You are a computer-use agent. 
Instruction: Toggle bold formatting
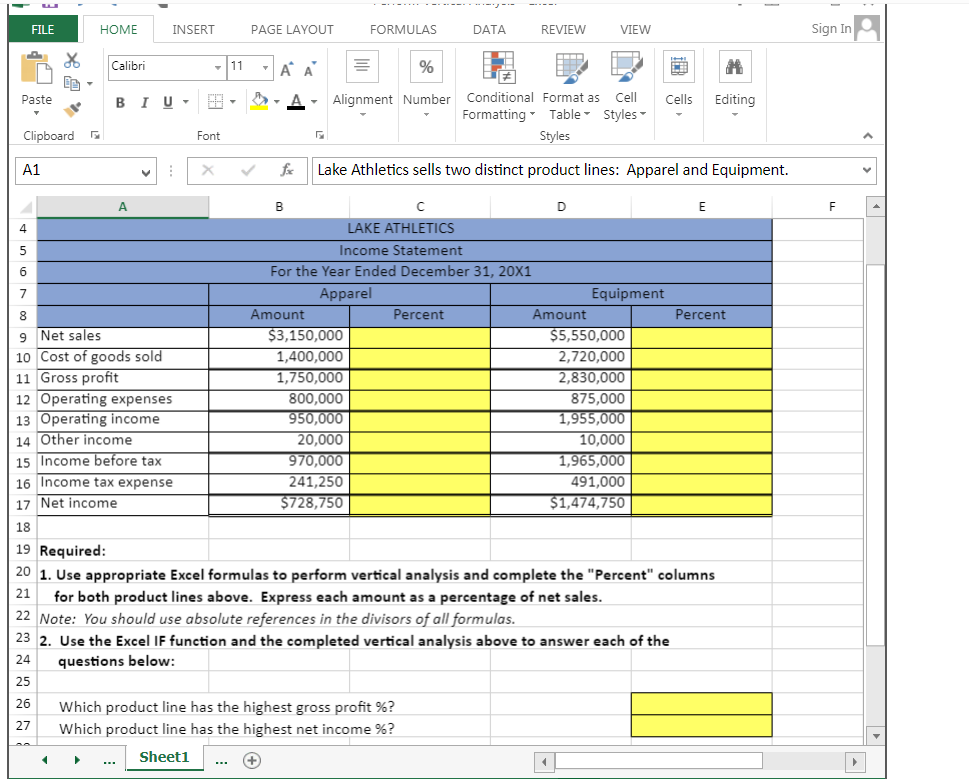click(119, 102)
